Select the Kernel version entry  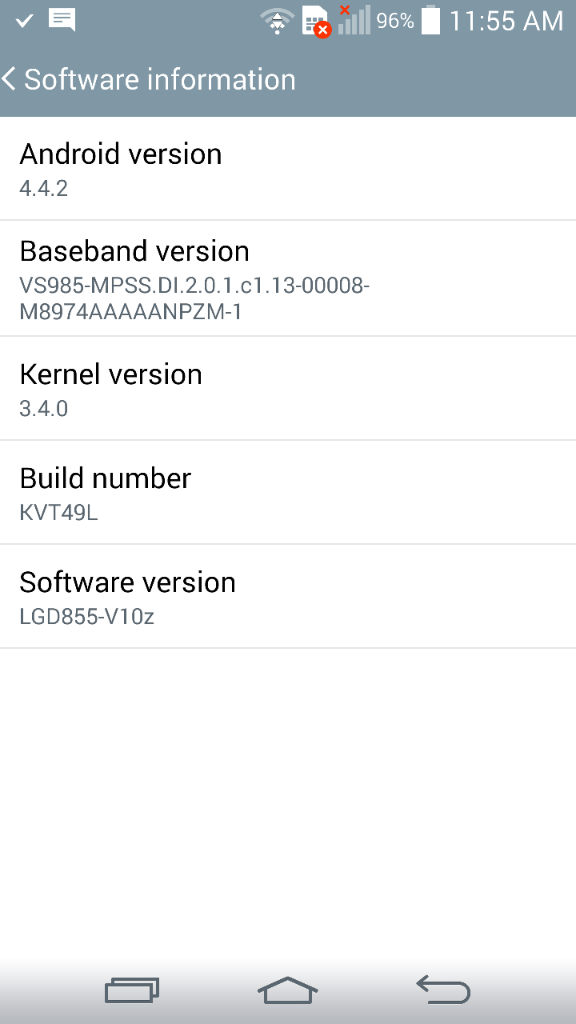pyautogui.click(x=288, y=389)
